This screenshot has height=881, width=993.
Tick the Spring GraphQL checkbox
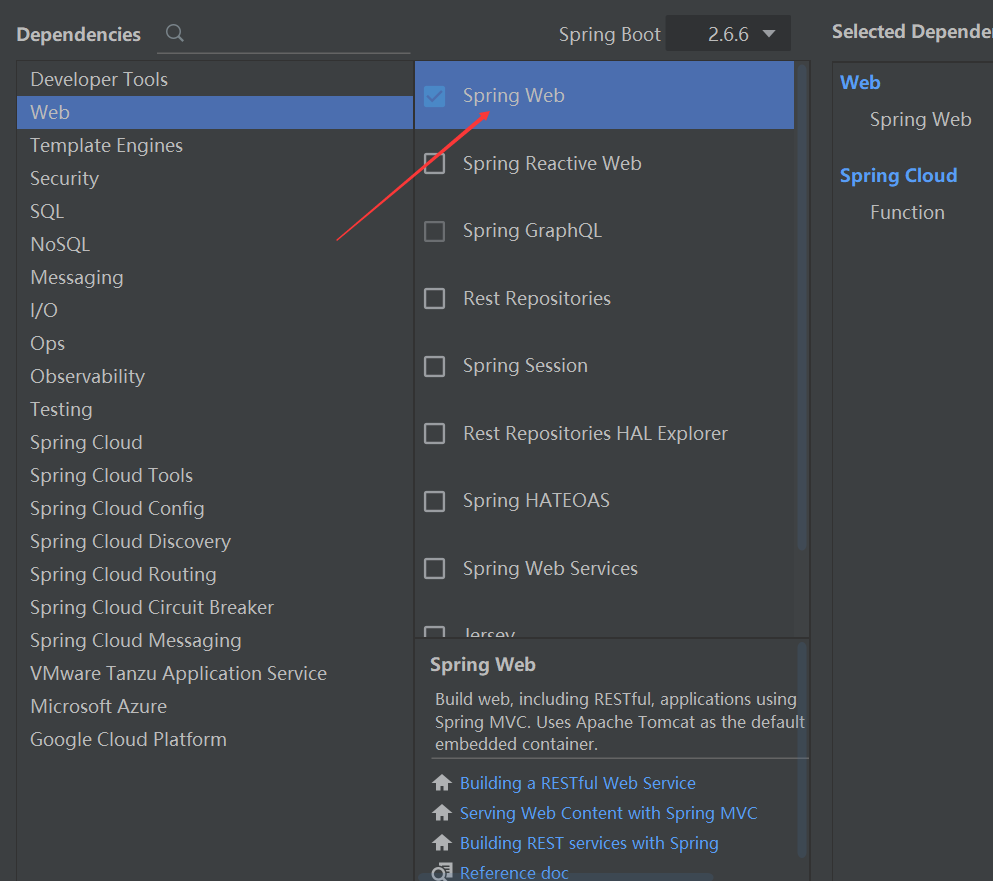click(434, 231)
